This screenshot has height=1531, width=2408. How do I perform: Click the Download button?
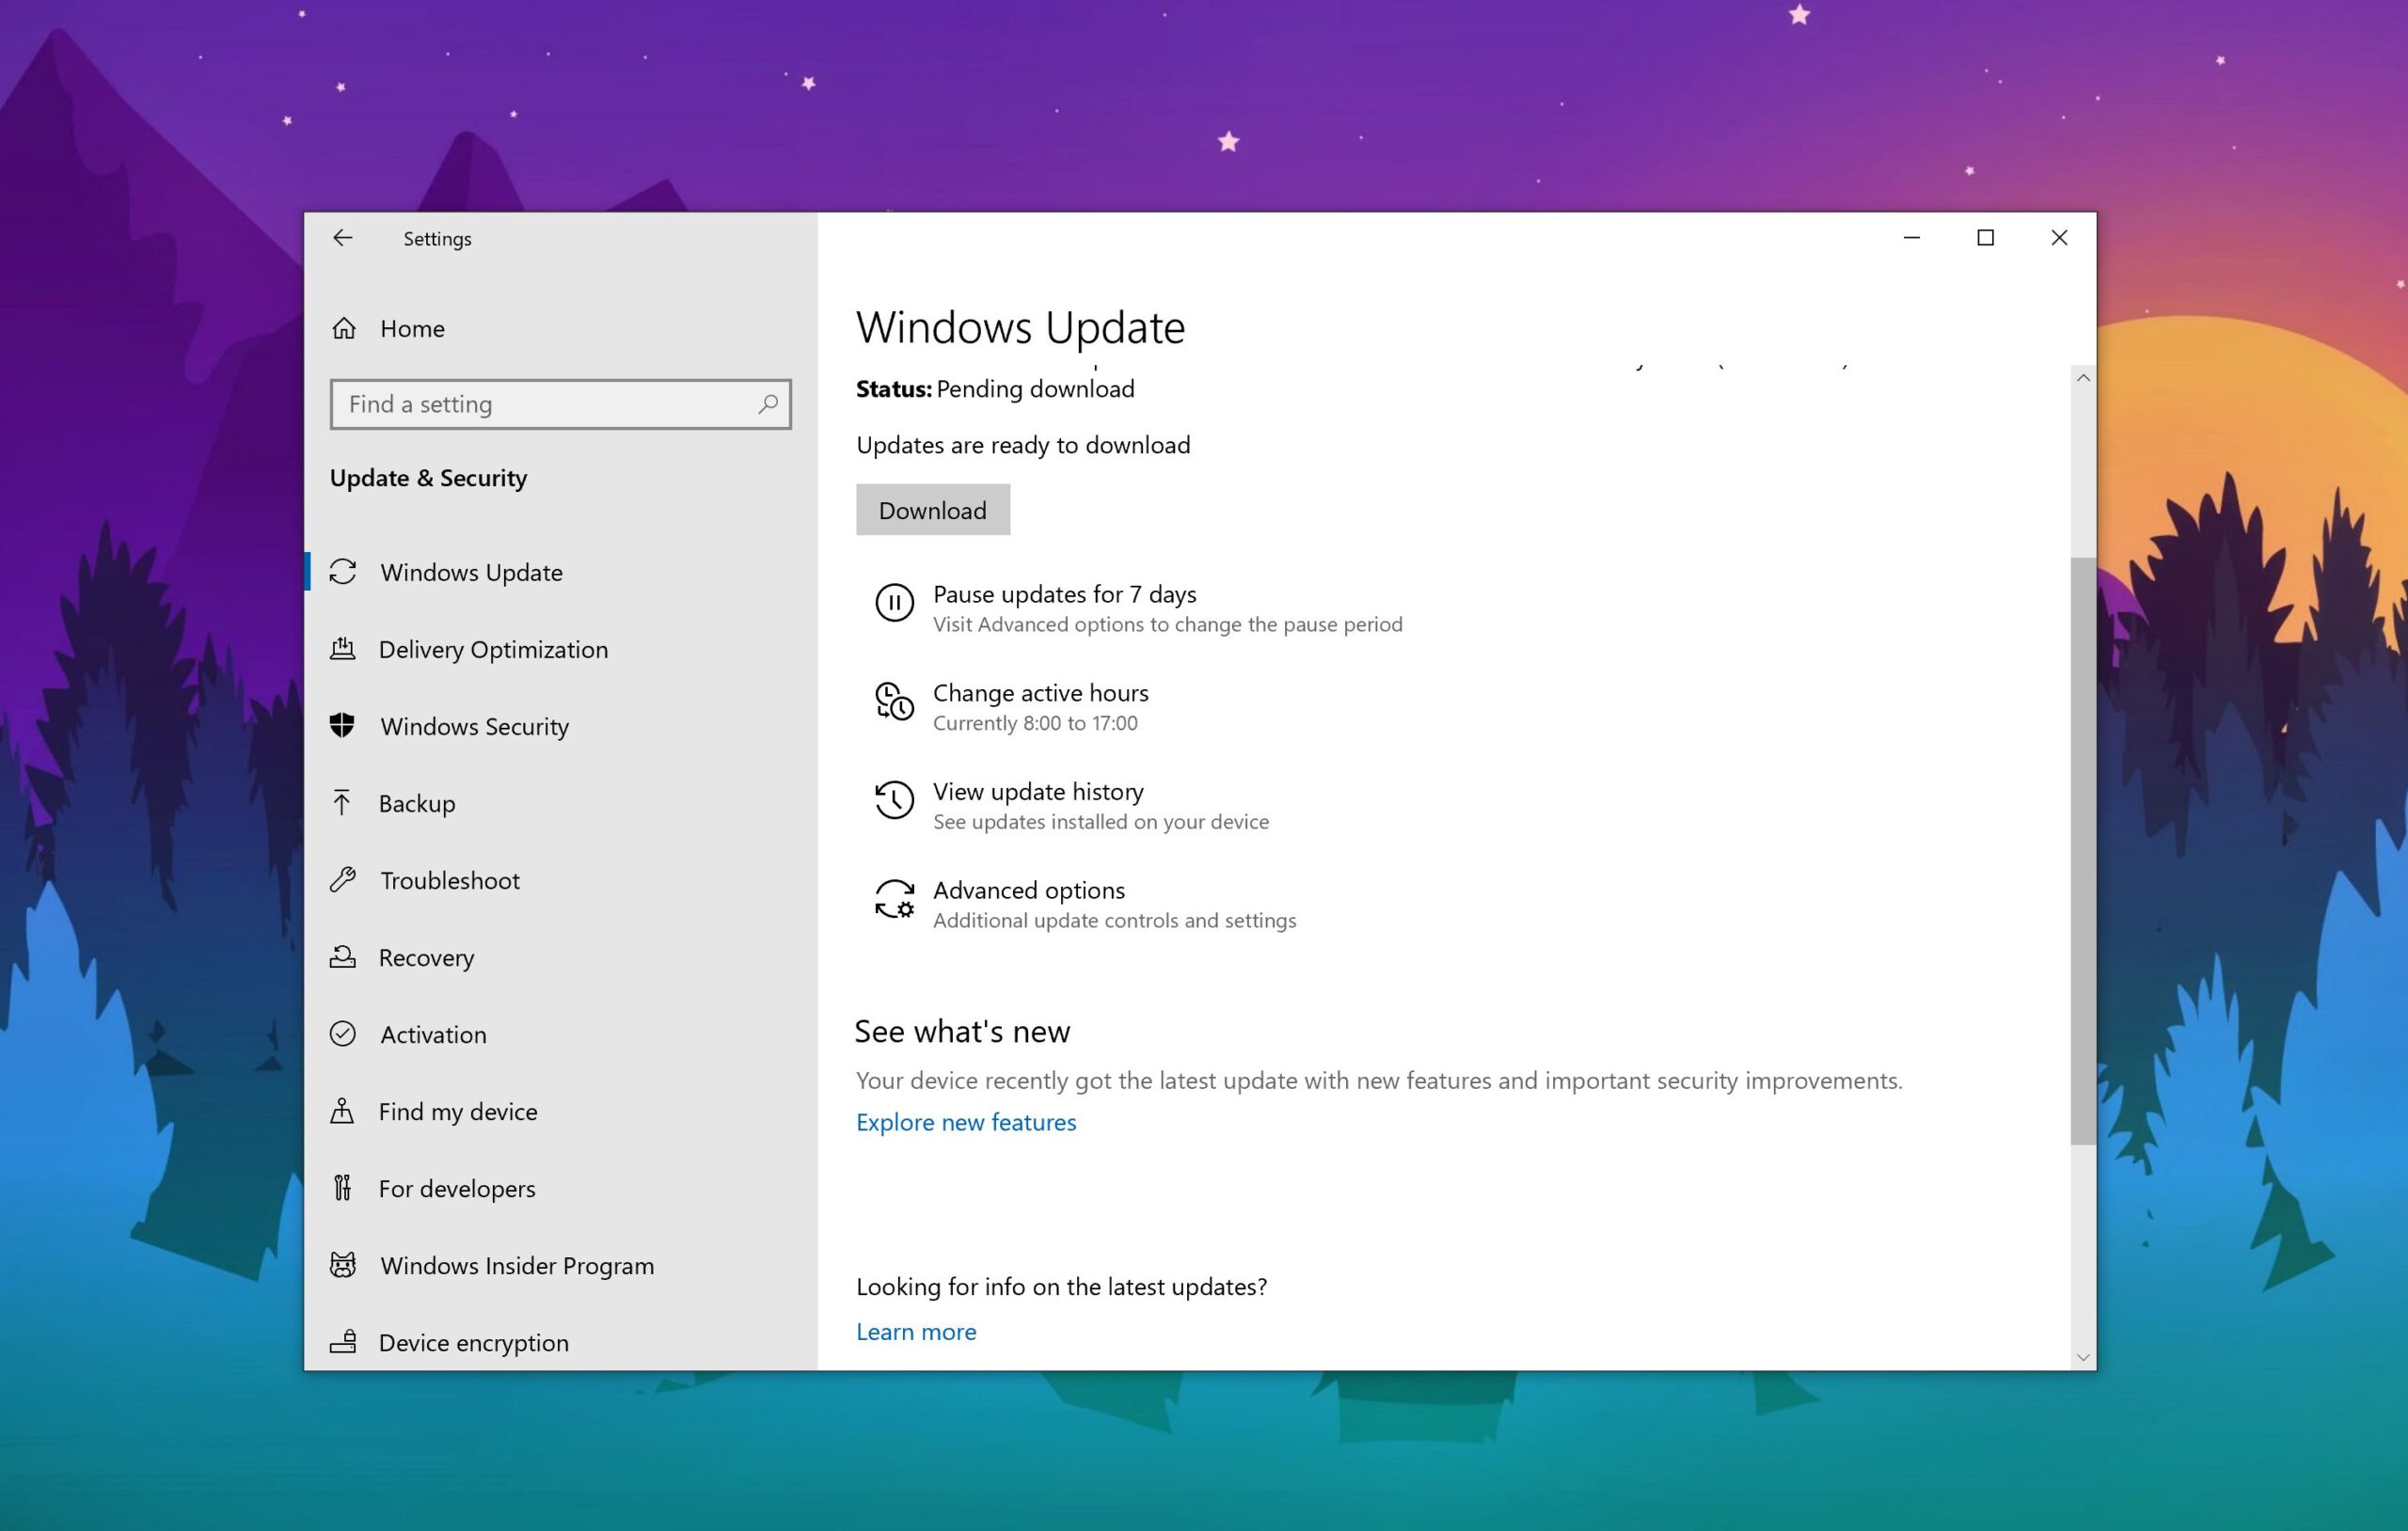(932, 510)
